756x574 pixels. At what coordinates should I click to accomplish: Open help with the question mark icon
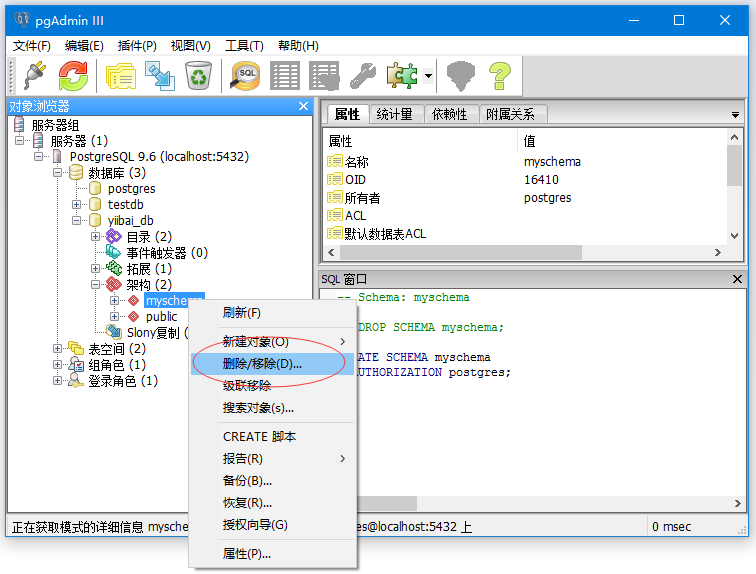[x=499, y=76]
